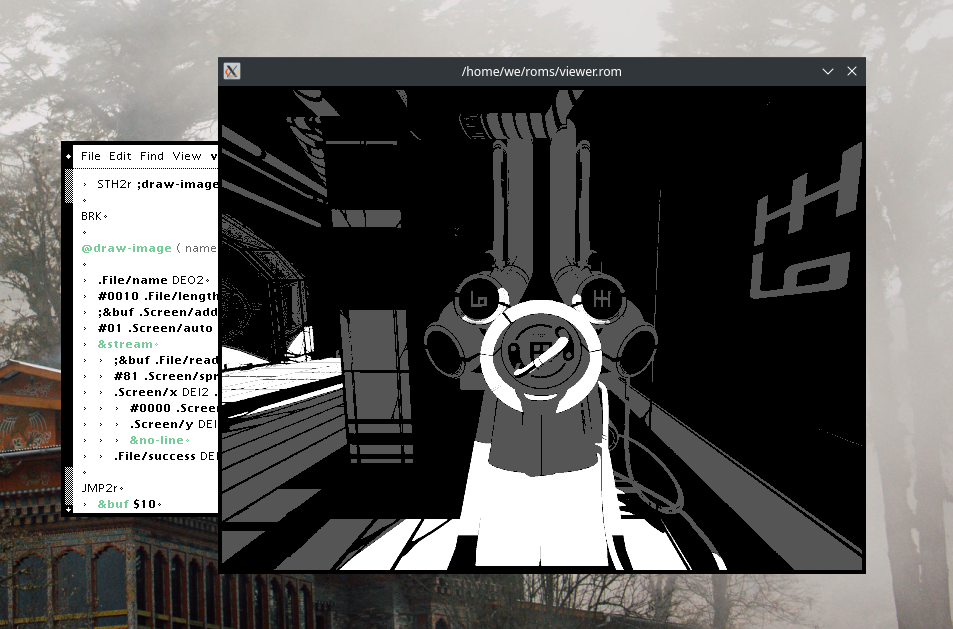Click the @draw-image label in the code
The width and height of the screenshot is (953, 629).
(x=126, y=248)
